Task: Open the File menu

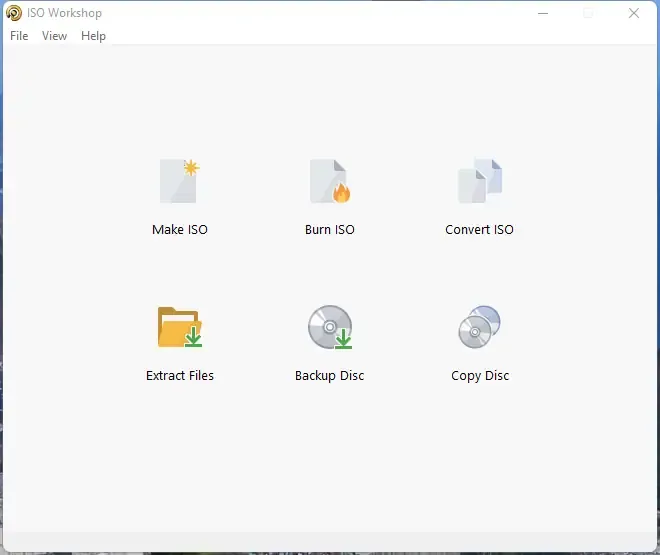Action: [x=19, y=36]
